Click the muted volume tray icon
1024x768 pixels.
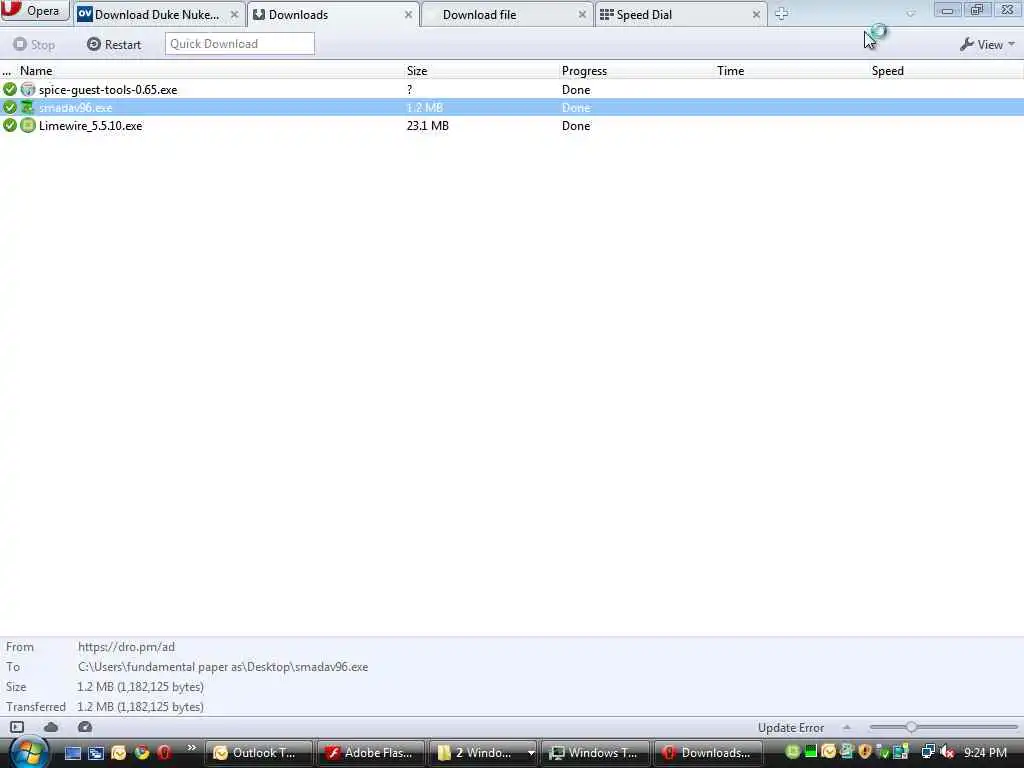pos(948,752)
